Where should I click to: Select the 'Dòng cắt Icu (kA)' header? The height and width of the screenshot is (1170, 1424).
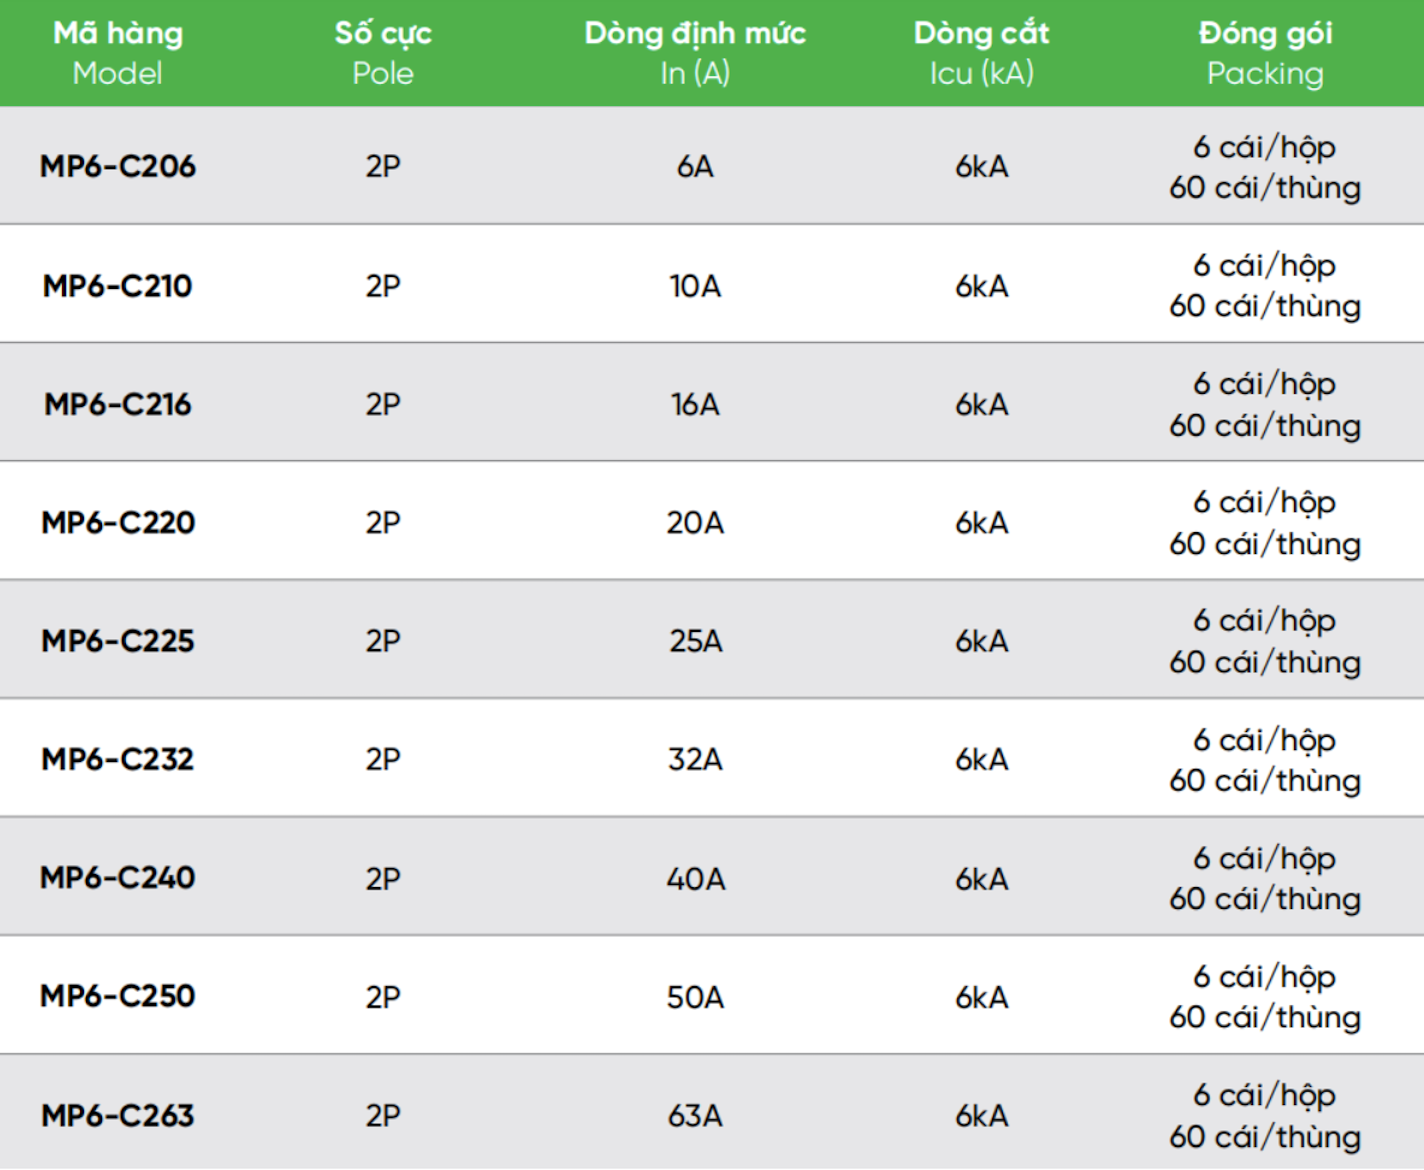click(981, 53)
